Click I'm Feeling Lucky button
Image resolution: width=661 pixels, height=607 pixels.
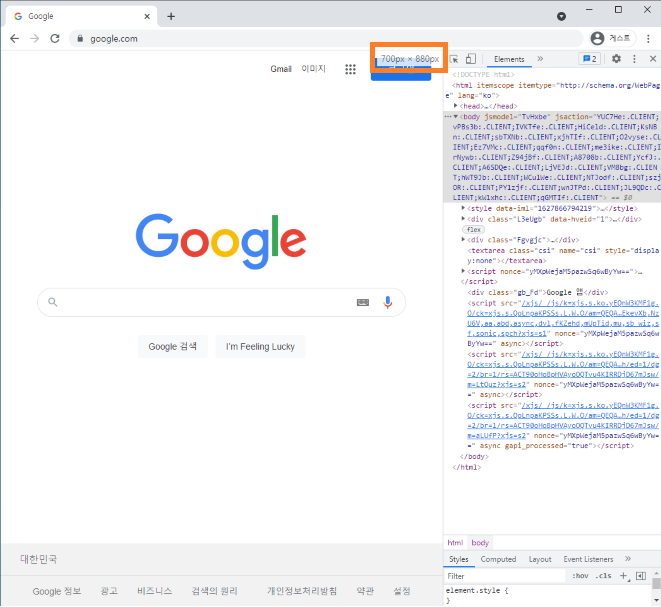coord(260,346)
